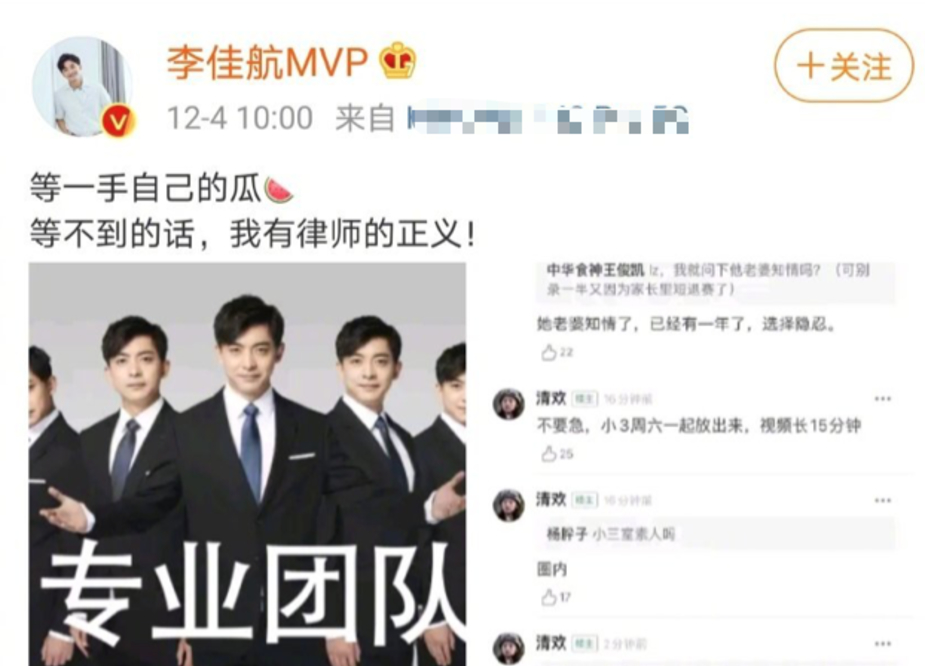Follow the account with 关注 button

click(x=844, y=65)
